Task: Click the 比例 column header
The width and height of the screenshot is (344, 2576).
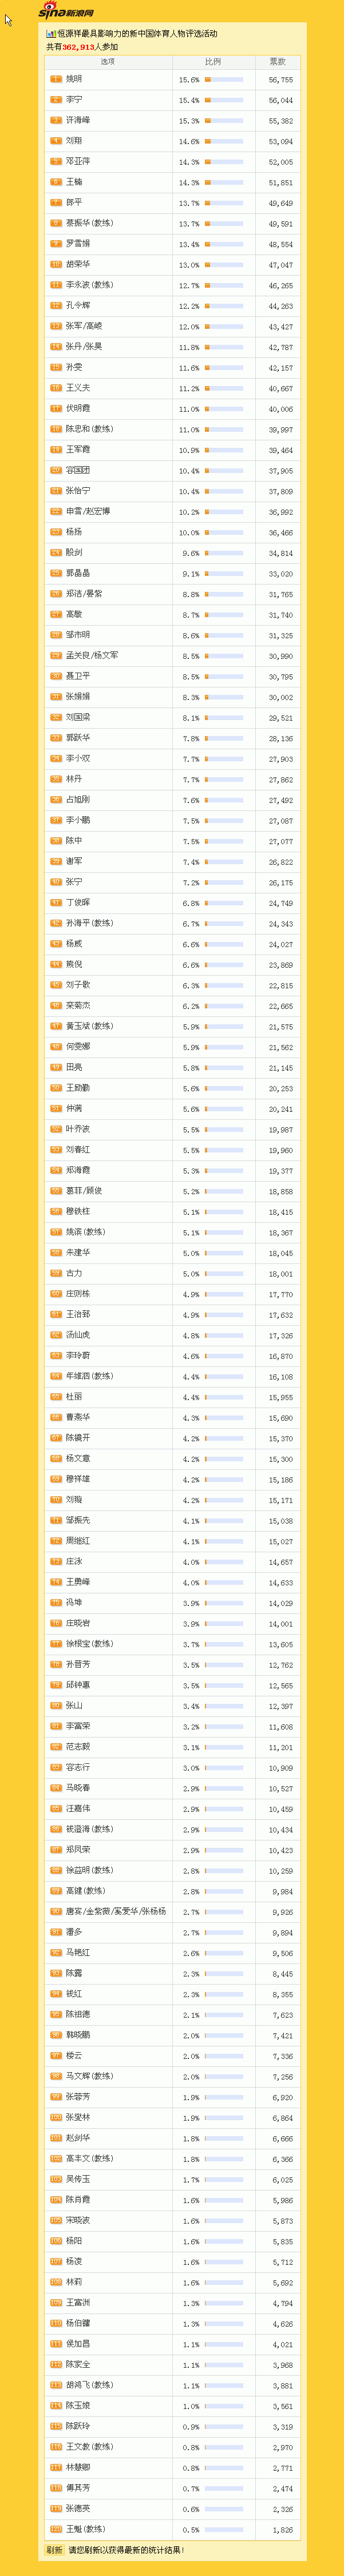Action: 213,62
